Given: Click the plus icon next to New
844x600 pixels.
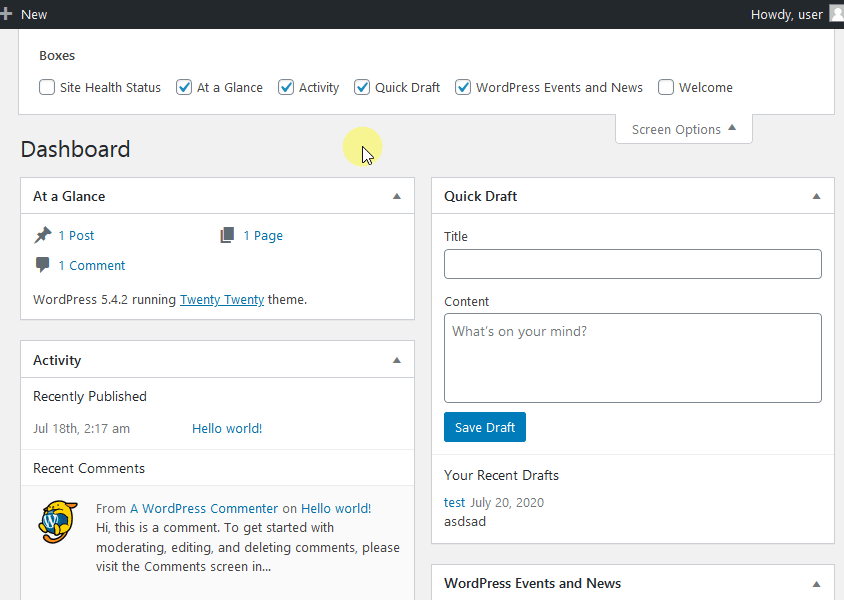Looking at the screenshot, I should click(7, 14).
